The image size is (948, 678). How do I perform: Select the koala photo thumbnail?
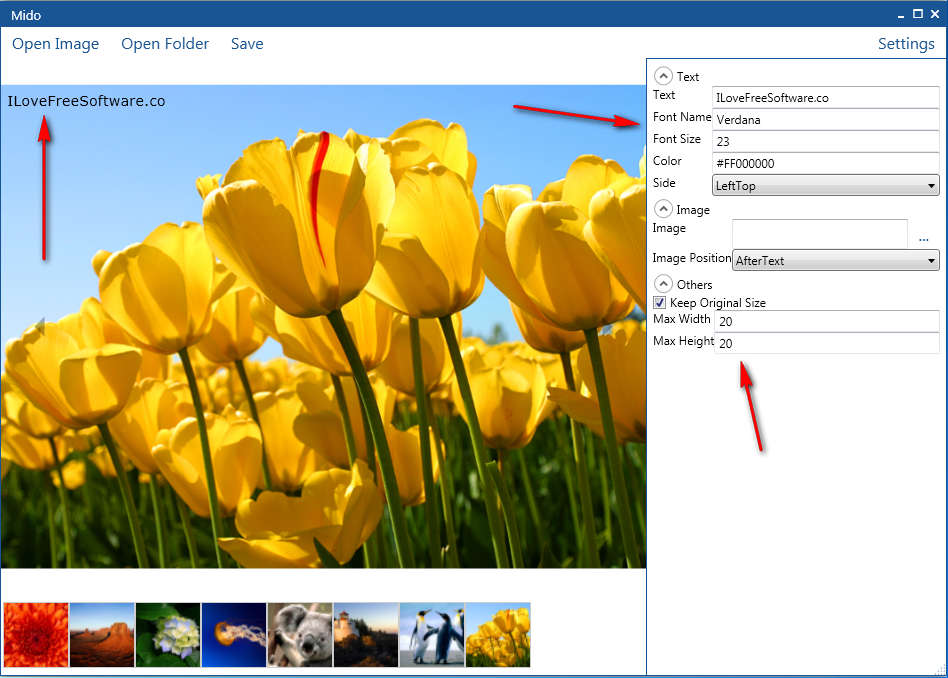(299, 634)
